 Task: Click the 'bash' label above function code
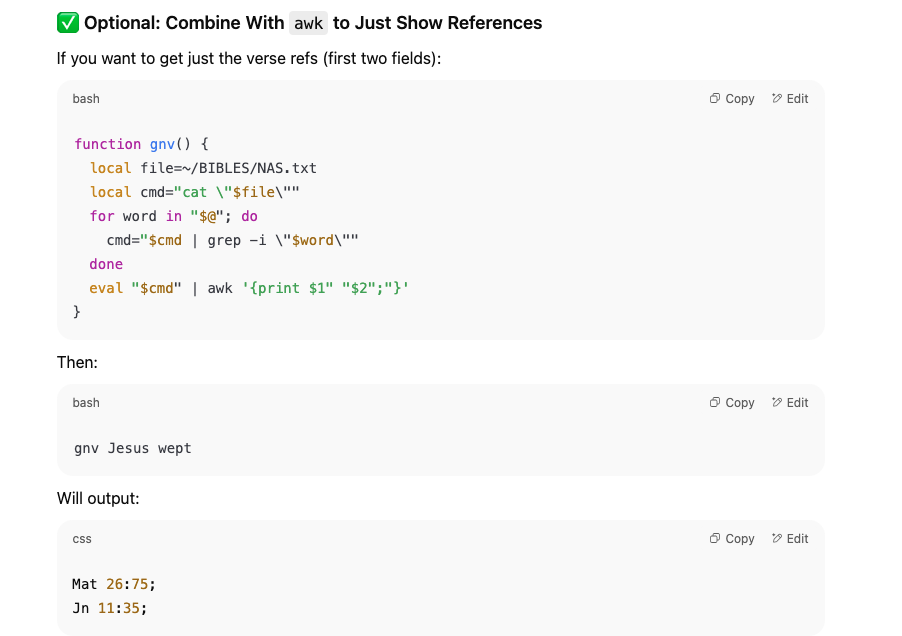[x=86, y=99]
